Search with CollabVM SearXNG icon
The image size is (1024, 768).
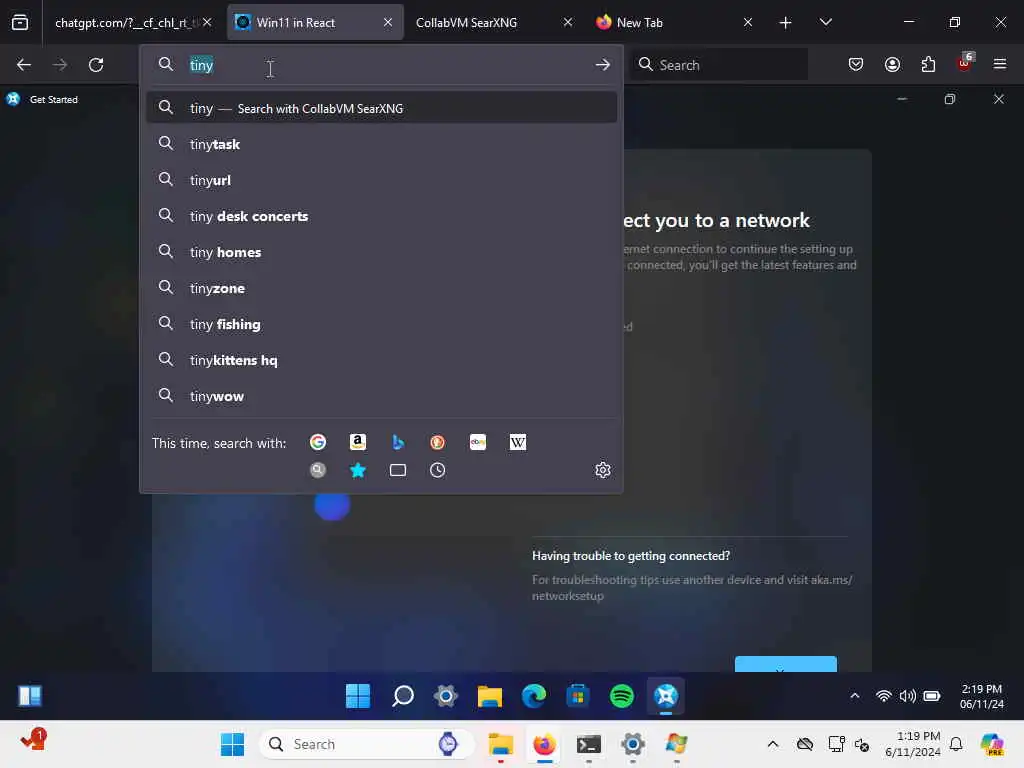pyautogui.click(x=318, y=470)
